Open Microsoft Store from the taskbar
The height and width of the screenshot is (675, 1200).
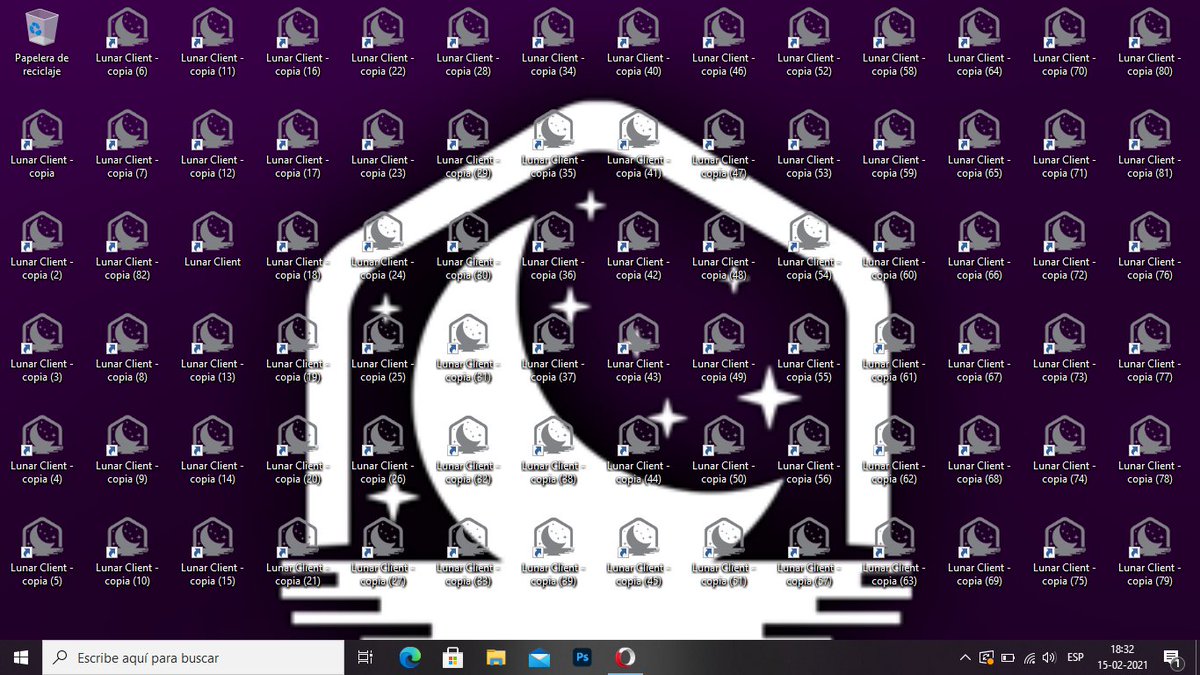click(x=453, y=657)
